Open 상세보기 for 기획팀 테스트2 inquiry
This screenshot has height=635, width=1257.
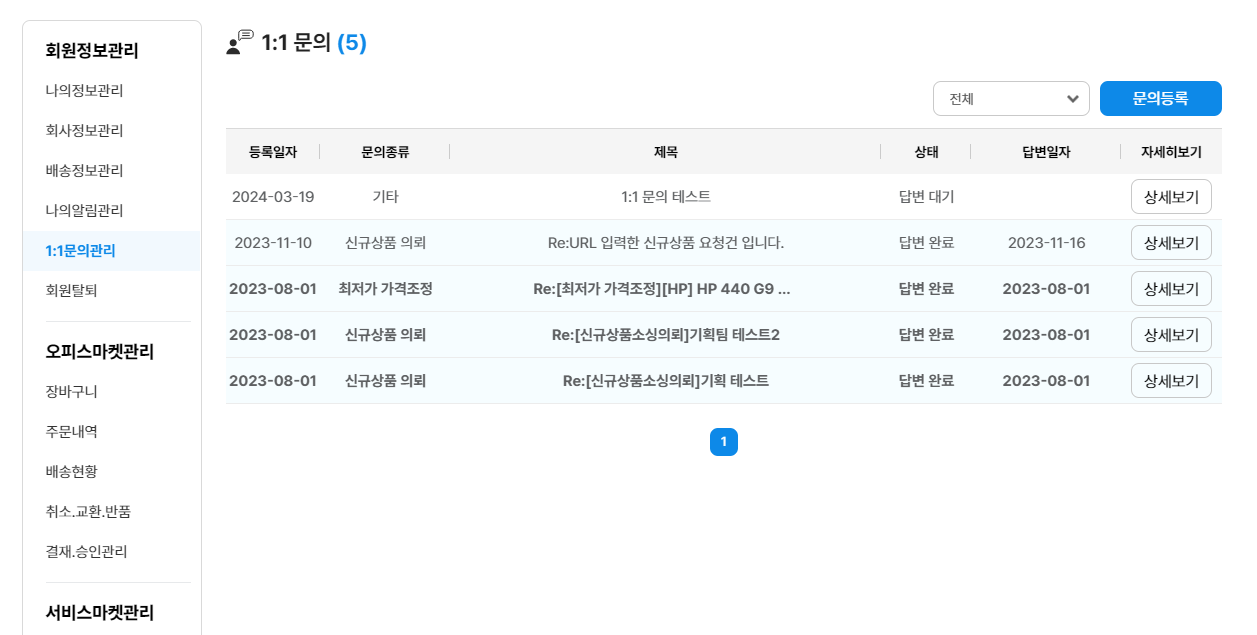point(1171,335)
